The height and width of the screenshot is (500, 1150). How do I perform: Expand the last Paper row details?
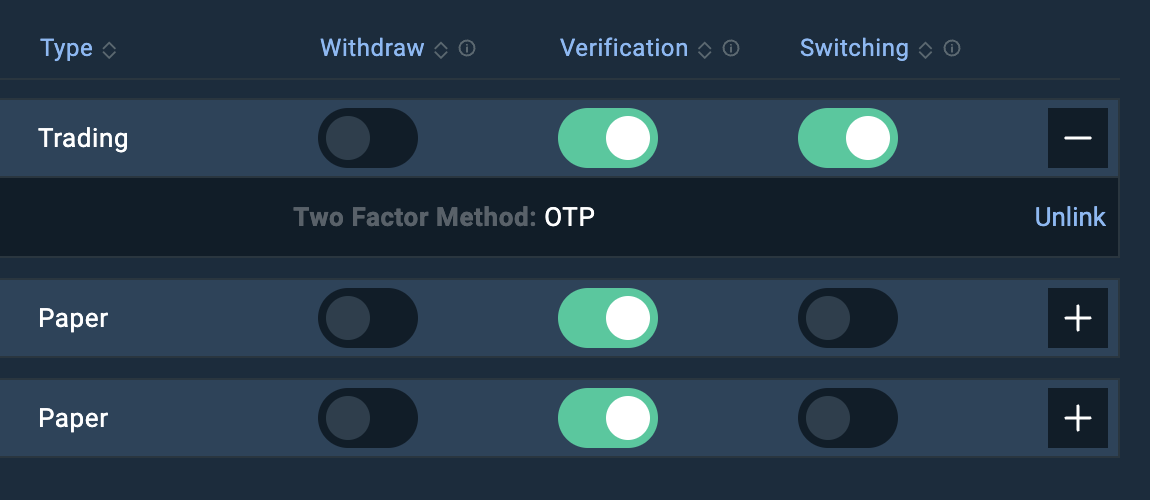pos(1078,418)
